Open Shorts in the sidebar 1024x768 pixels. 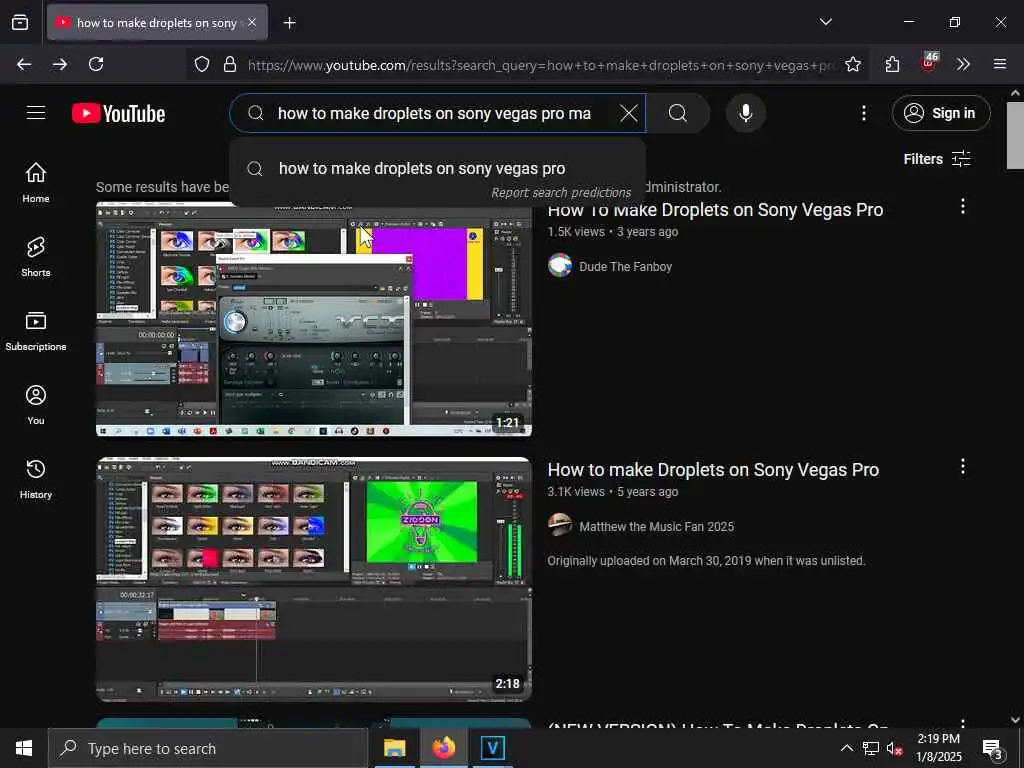(36, 257)
